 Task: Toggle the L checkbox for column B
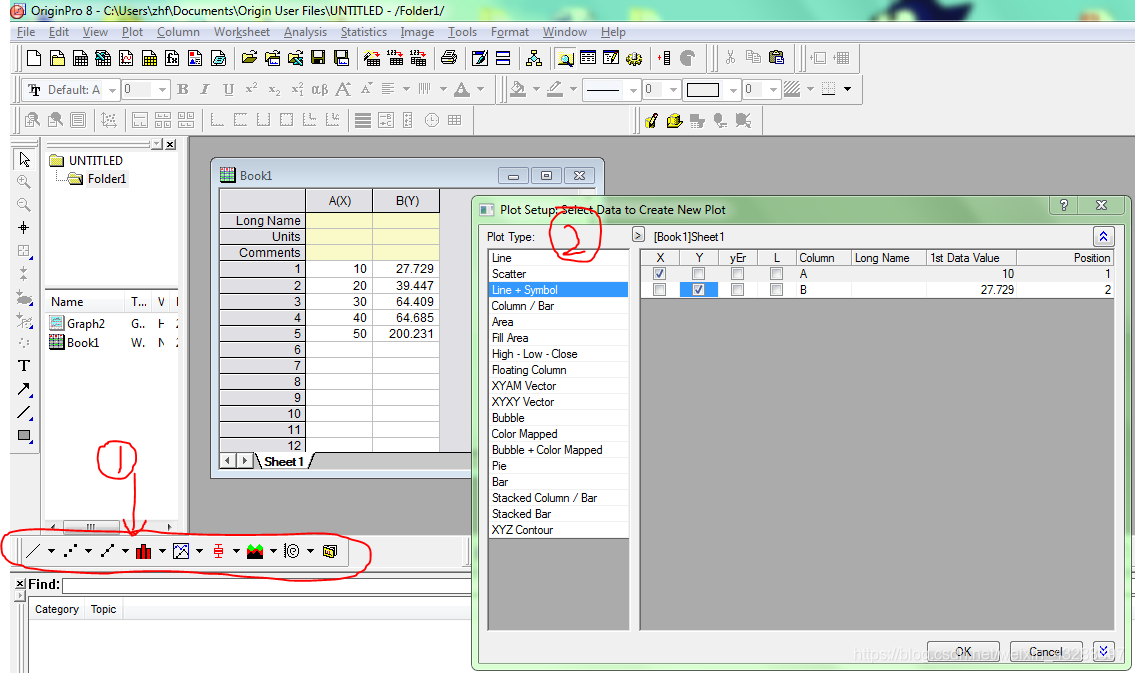[x=776, y=289]
